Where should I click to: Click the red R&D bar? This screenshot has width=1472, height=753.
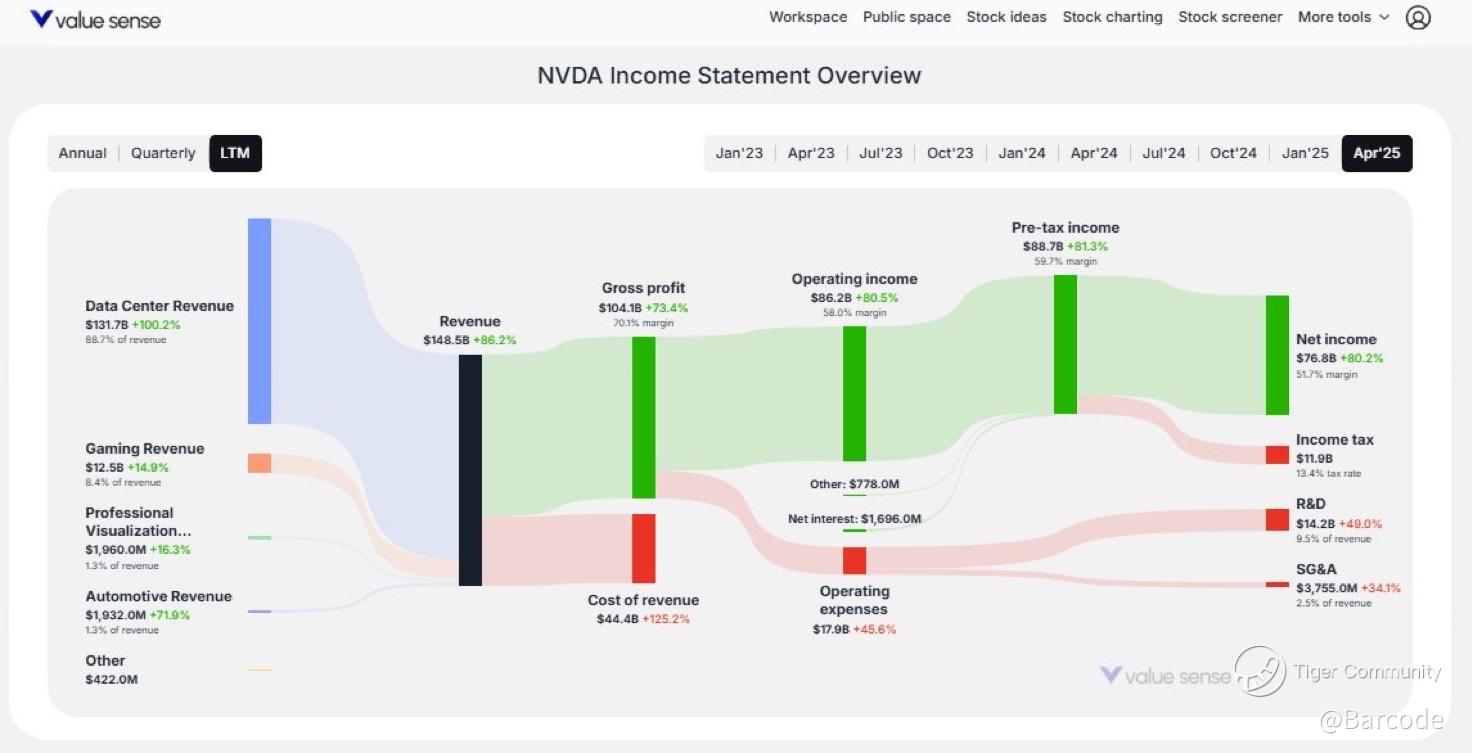1277,520
